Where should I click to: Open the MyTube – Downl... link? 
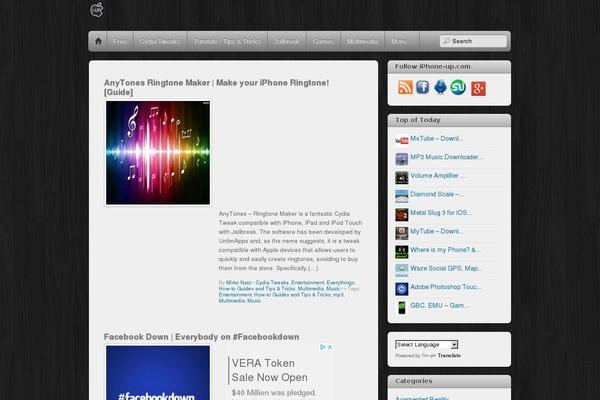coord(437,231)
